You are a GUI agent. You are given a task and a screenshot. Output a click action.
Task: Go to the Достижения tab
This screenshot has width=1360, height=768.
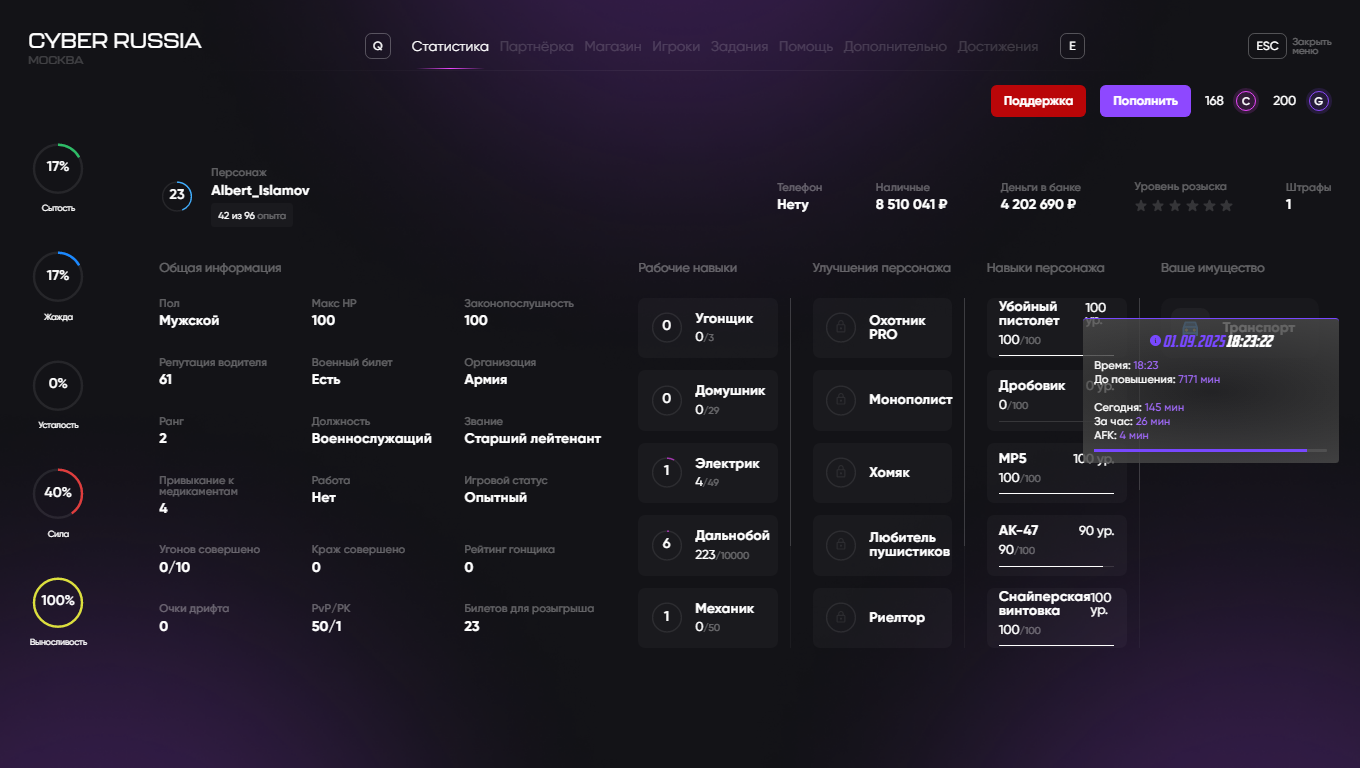[x=998, y=46]
